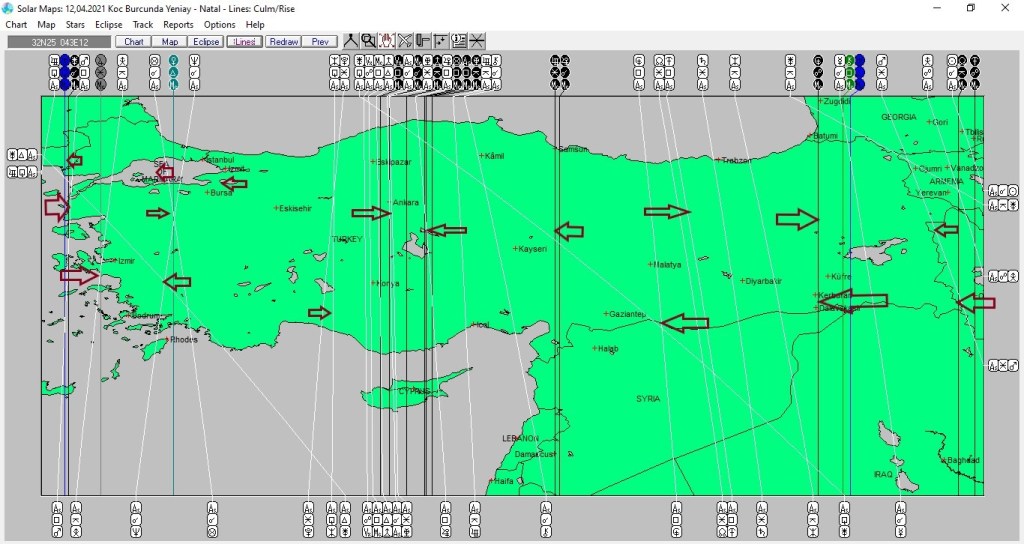Screen dimensions: 1024x544
Task: Click the 32N25 043E12 coordinates field
Action: pyautogui.click(x=59, y=42)
